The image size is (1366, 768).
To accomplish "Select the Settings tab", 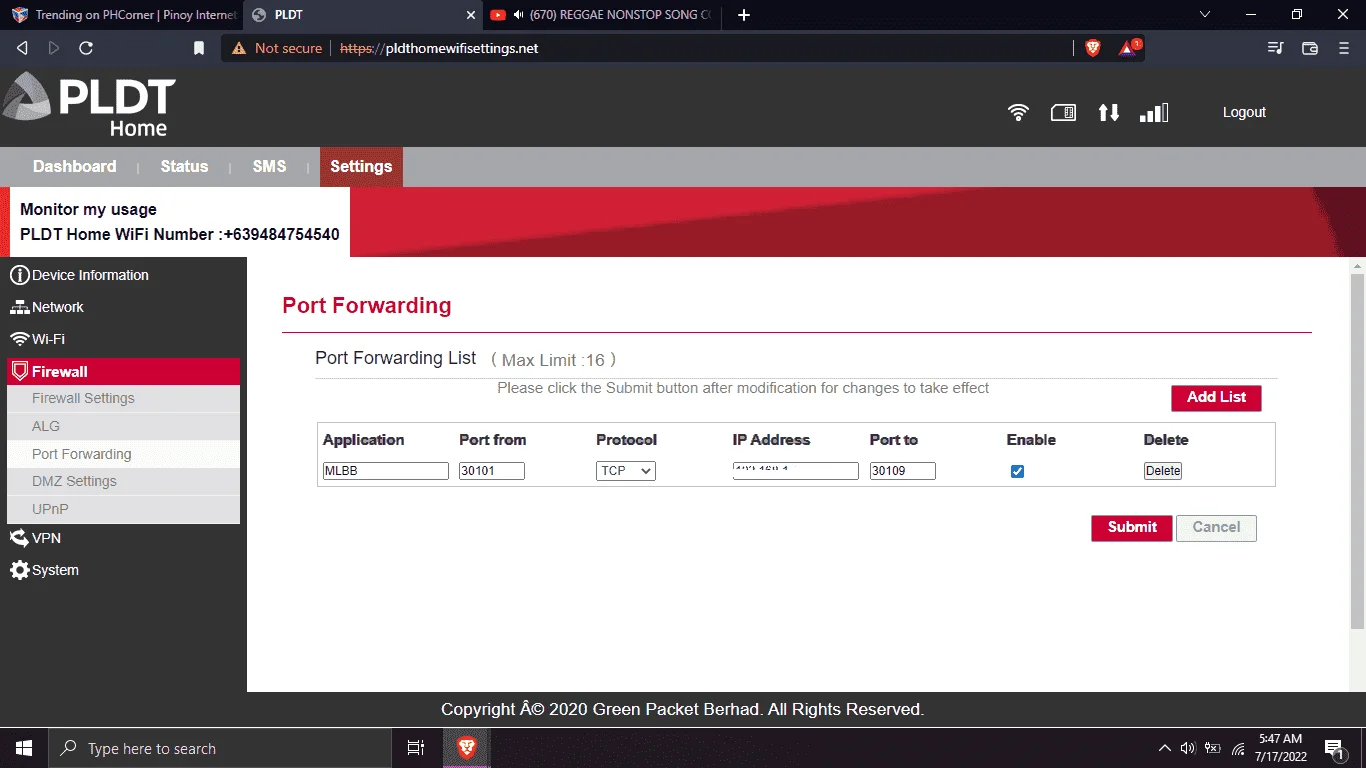I will (x=361, y=167).
